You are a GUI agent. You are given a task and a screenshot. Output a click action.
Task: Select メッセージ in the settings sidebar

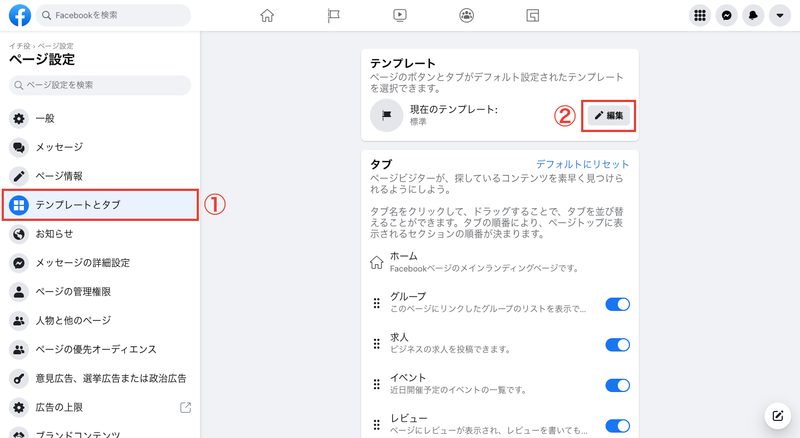coord(100,147)
